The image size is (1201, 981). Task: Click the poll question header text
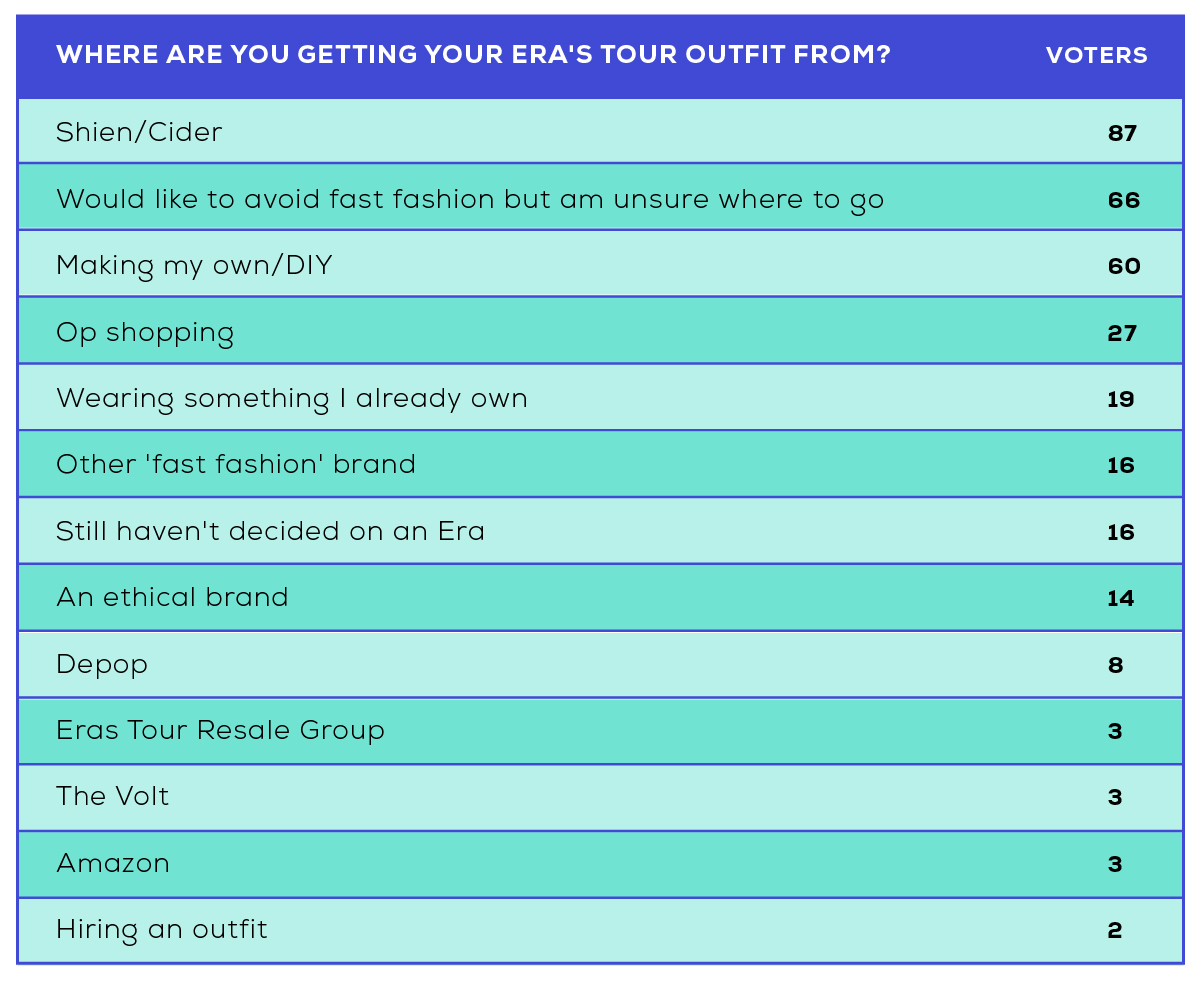[473, 55]
